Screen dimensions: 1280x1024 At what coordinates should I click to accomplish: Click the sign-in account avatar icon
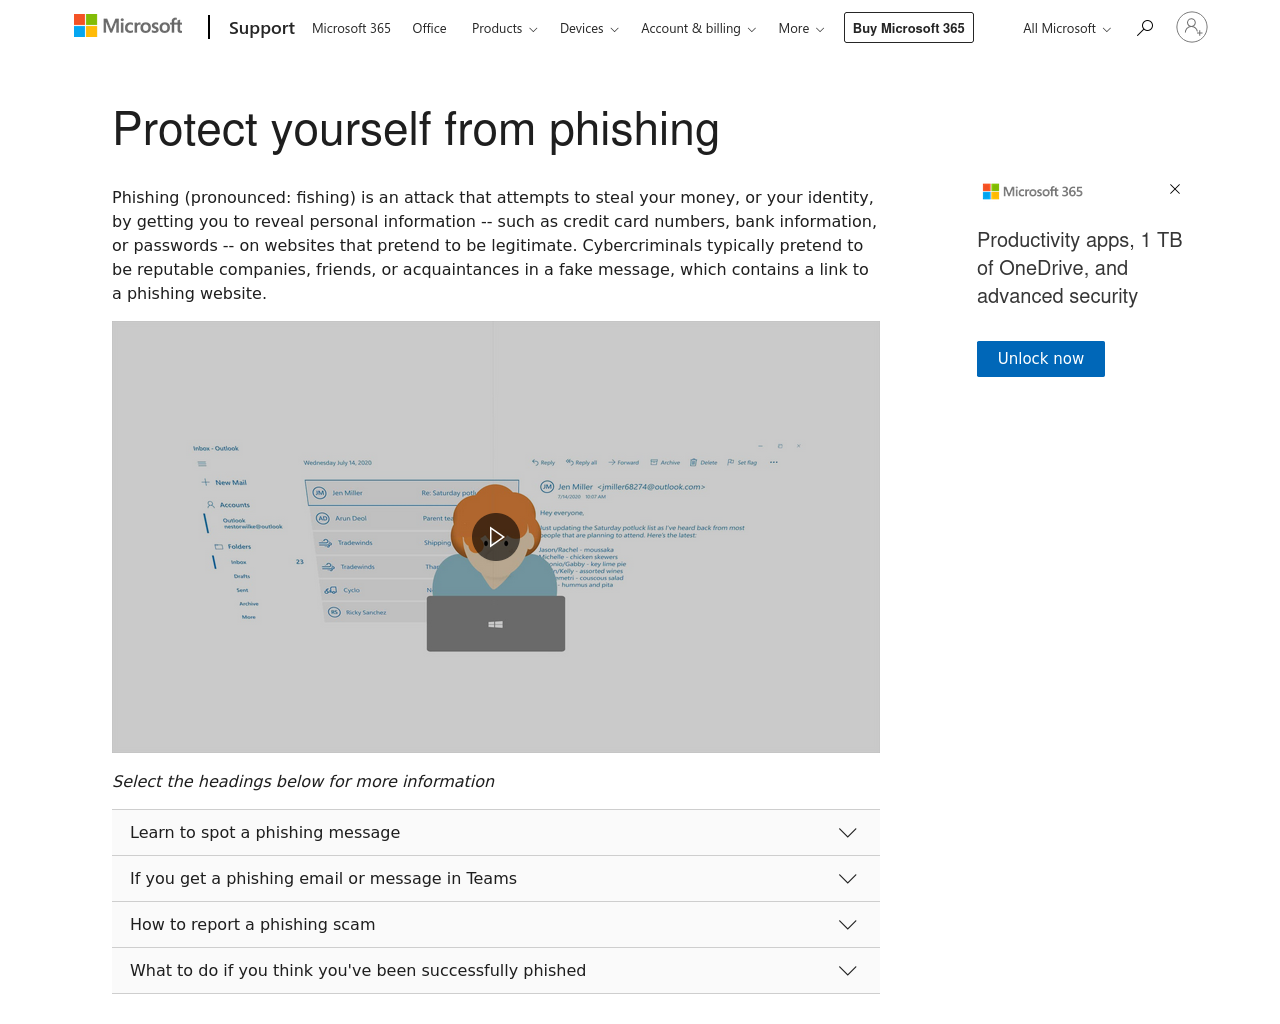click(1192, 27)
